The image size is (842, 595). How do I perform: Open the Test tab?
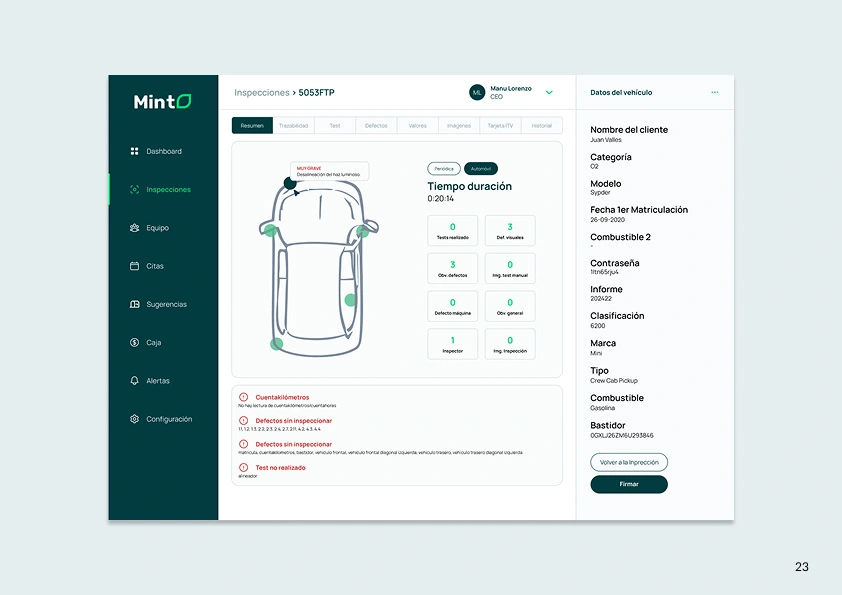335,125
